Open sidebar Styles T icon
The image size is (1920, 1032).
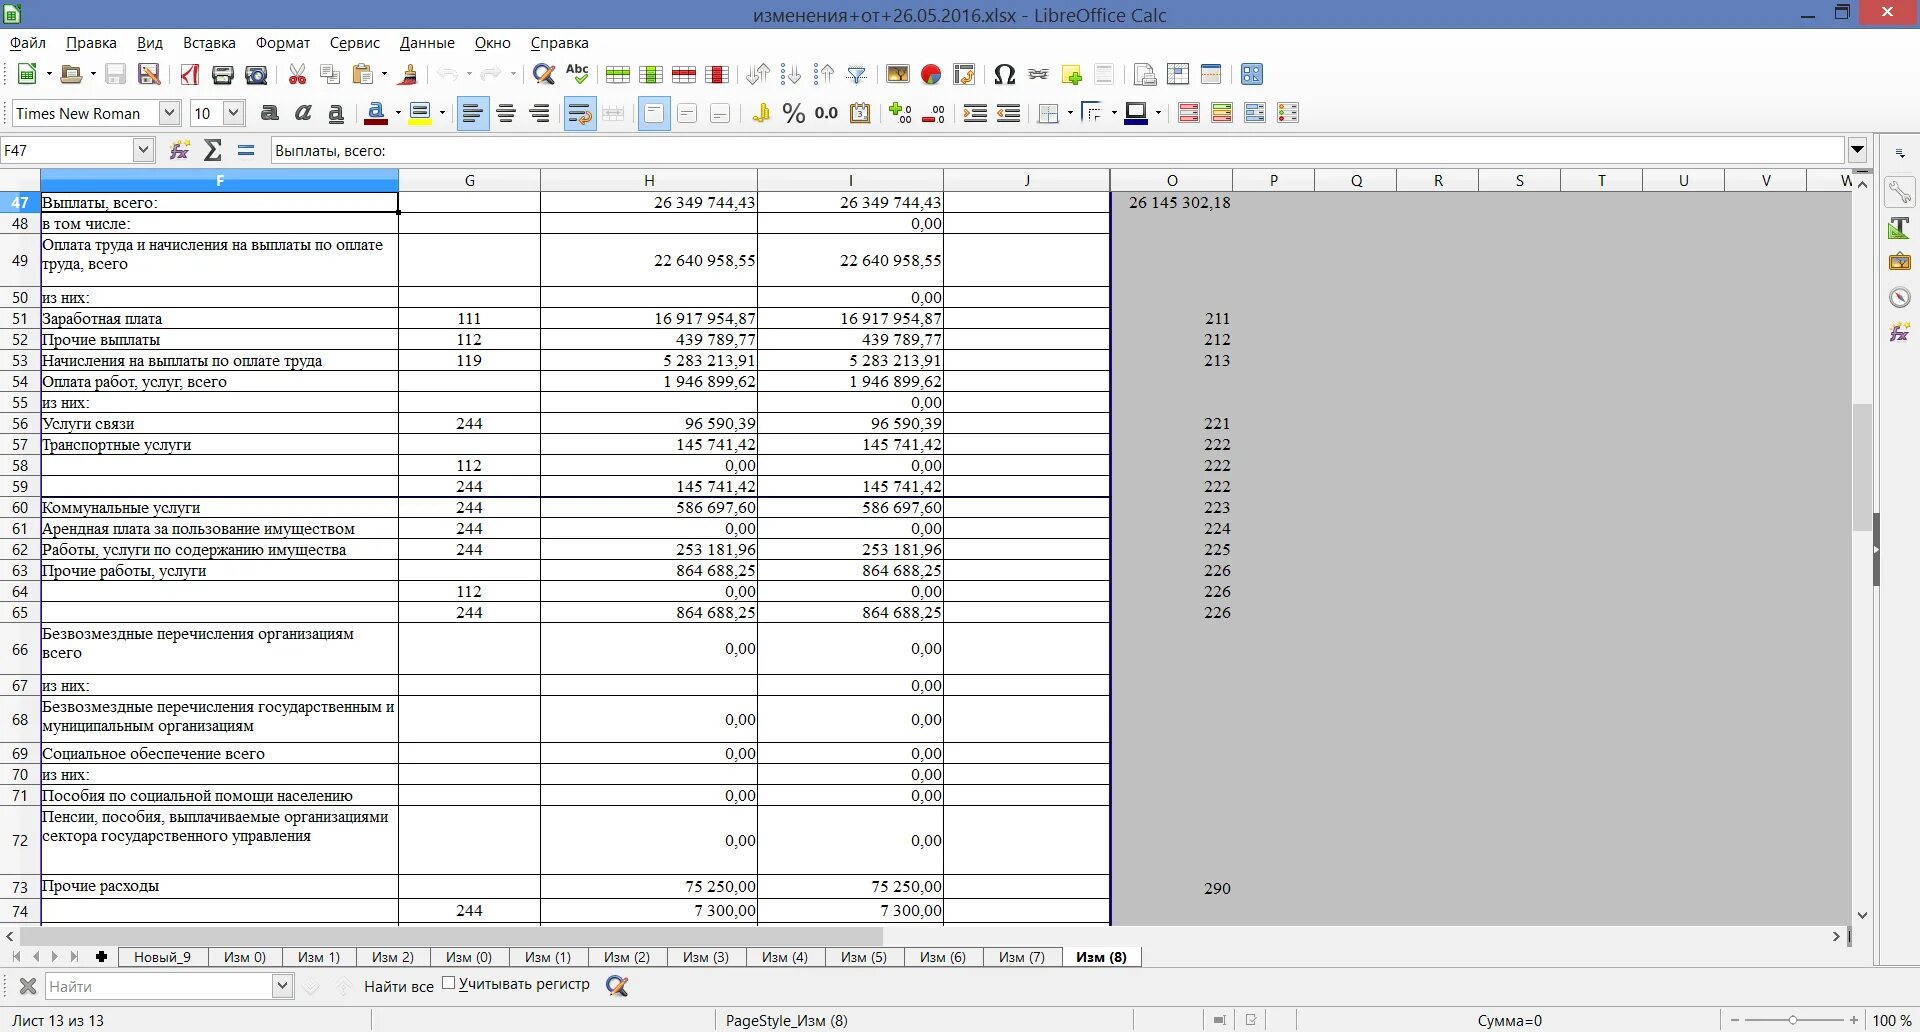[x=1899, y=227]
